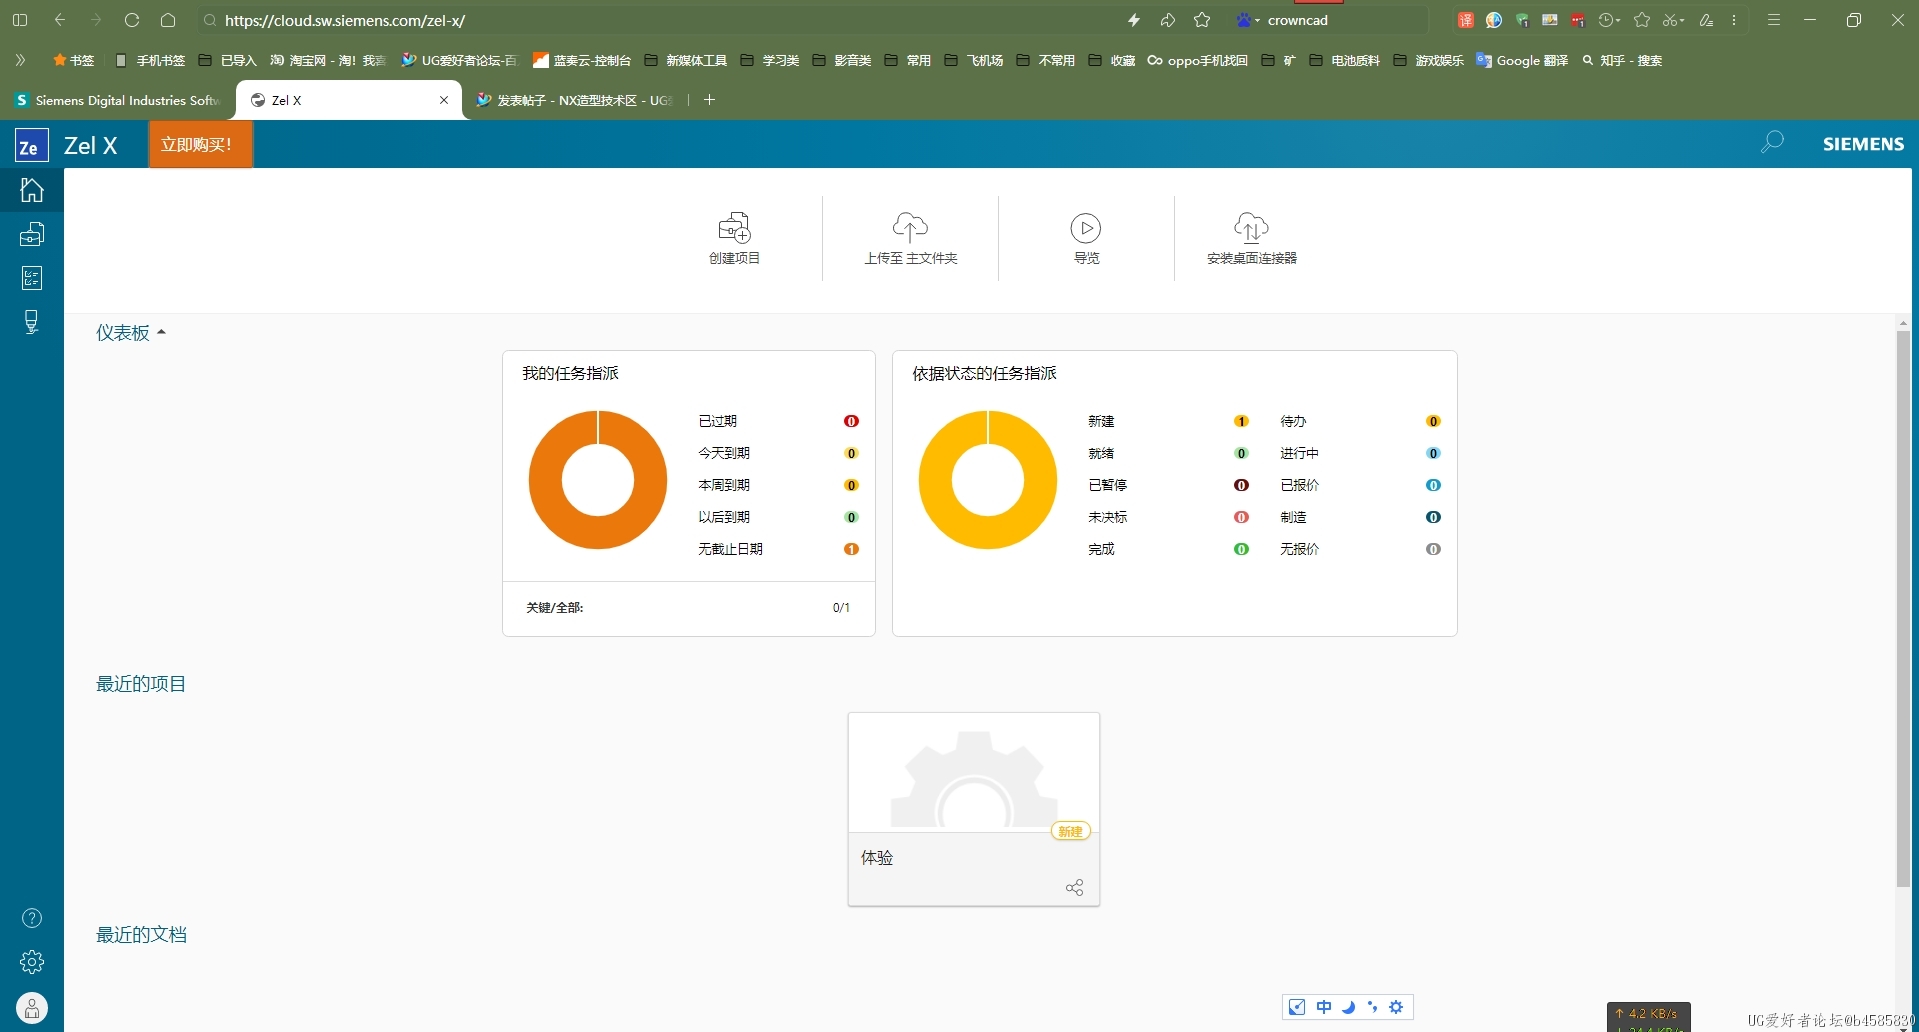The image size is (1919, 1032).
Task: Open the 体验 project thumbnail
Action: coord(973,772)
